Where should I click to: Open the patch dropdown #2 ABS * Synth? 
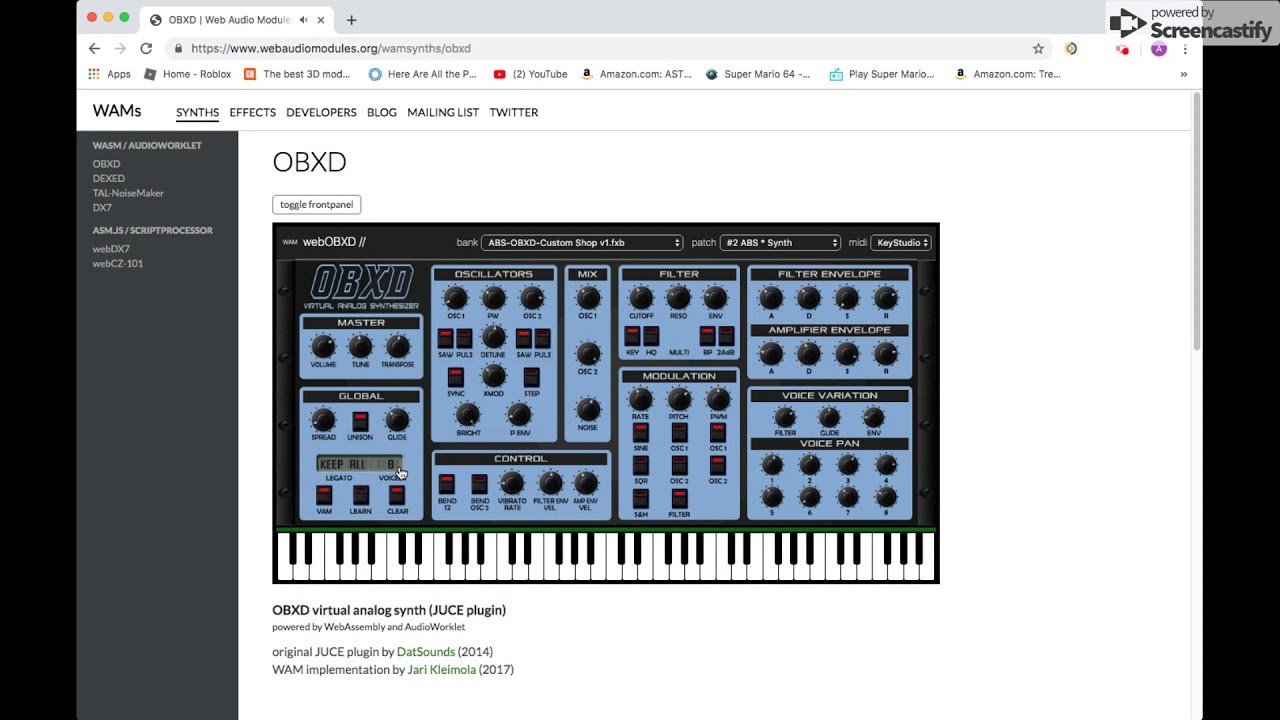coord(781,242)
